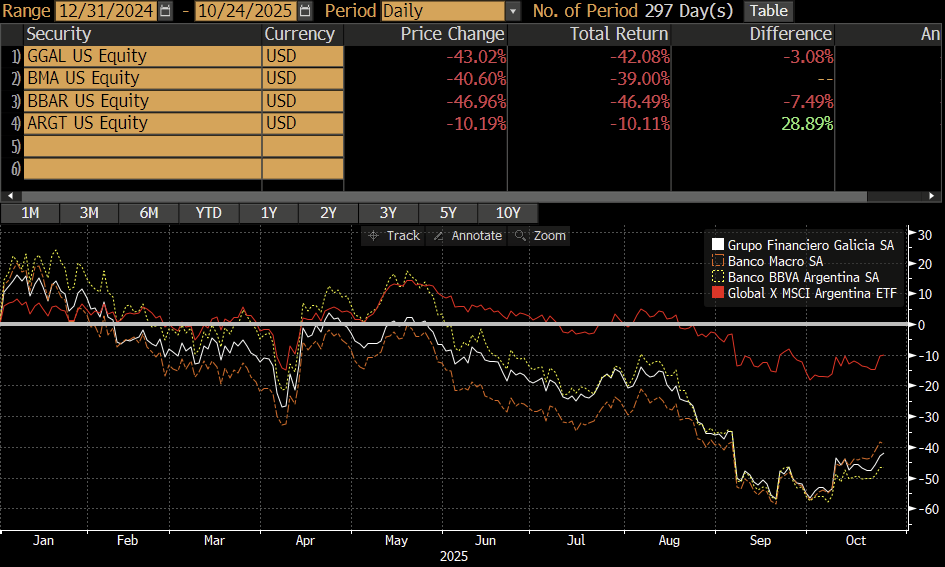Click the yellow Banco BBVA Argentina legend swatch
945x567 pixels.
tap(717, 277)
